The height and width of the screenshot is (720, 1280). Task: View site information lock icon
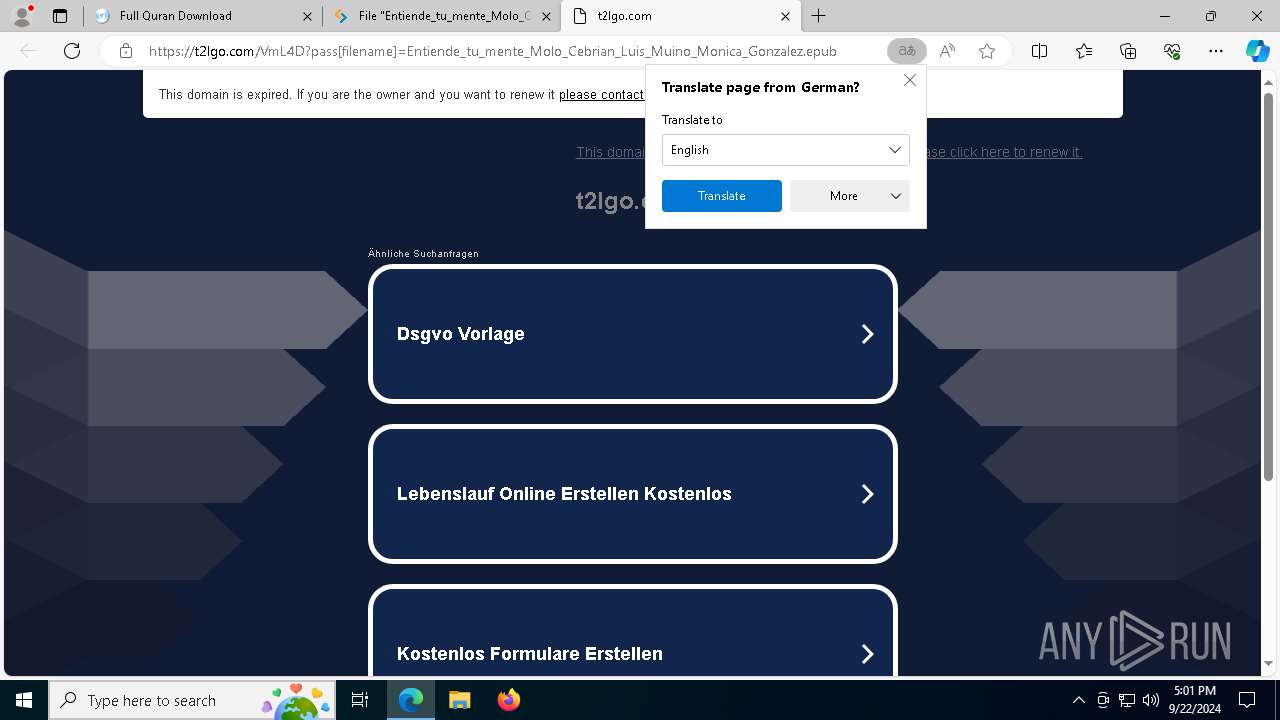[x=126, y=51]
